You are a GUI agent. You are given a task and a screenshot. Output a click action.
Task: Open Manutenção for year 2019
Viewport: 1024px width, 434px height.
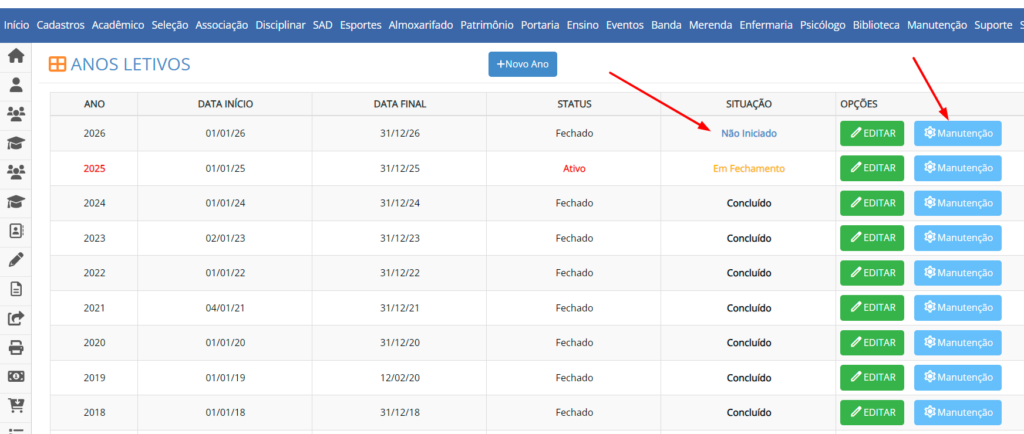(957, 377)
